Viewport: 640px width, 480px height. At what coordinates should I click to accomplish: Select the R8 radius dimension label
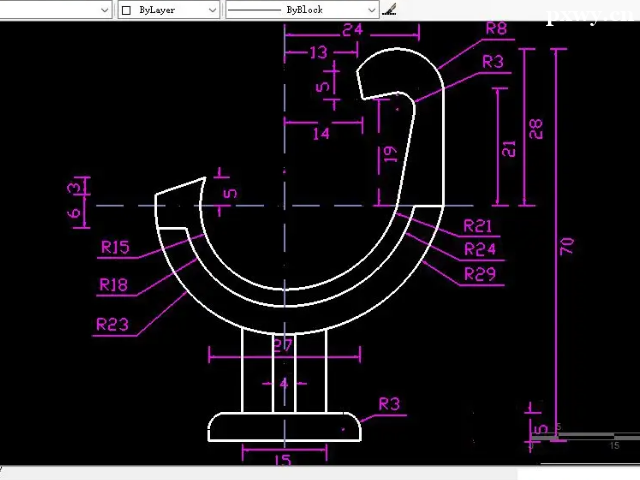[x=496, y=29]
